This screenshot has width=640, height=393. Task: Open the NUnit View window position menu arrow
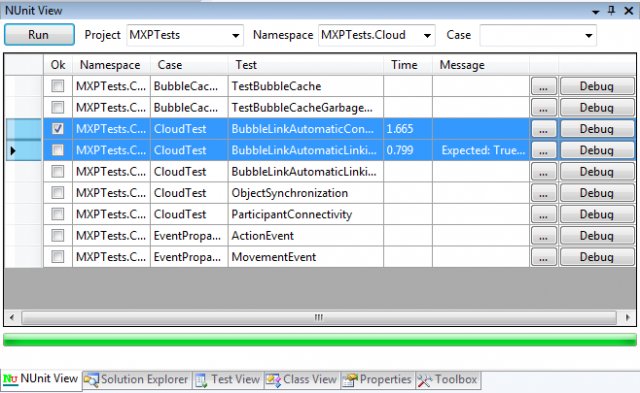click(596, 11)
